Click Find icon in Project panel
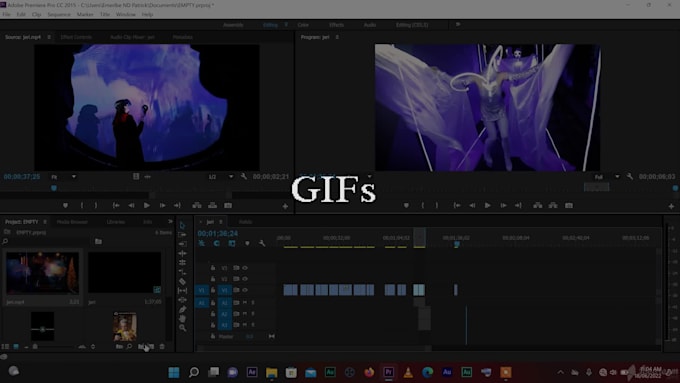This screenshot has height=383, width=680. click(129, 347)
